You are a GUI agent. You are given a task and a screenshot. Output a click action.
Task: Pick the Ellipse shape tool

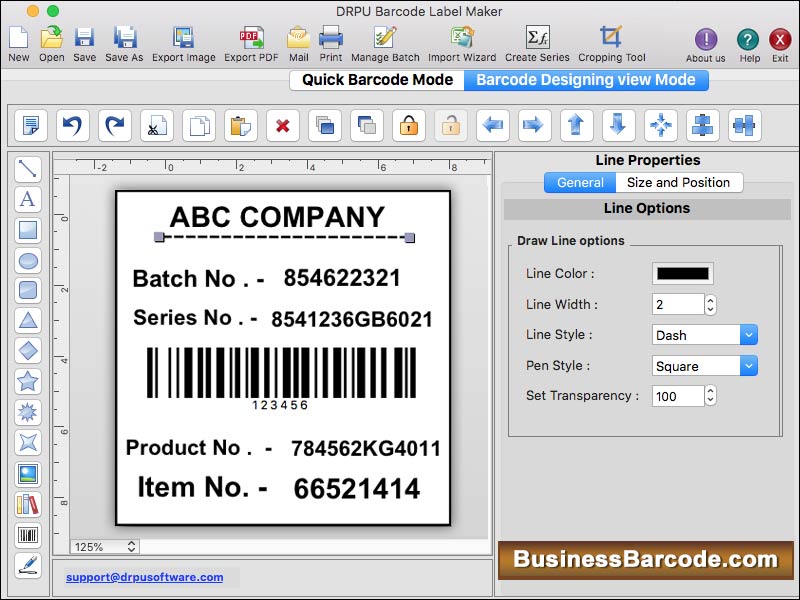(28, 261)
